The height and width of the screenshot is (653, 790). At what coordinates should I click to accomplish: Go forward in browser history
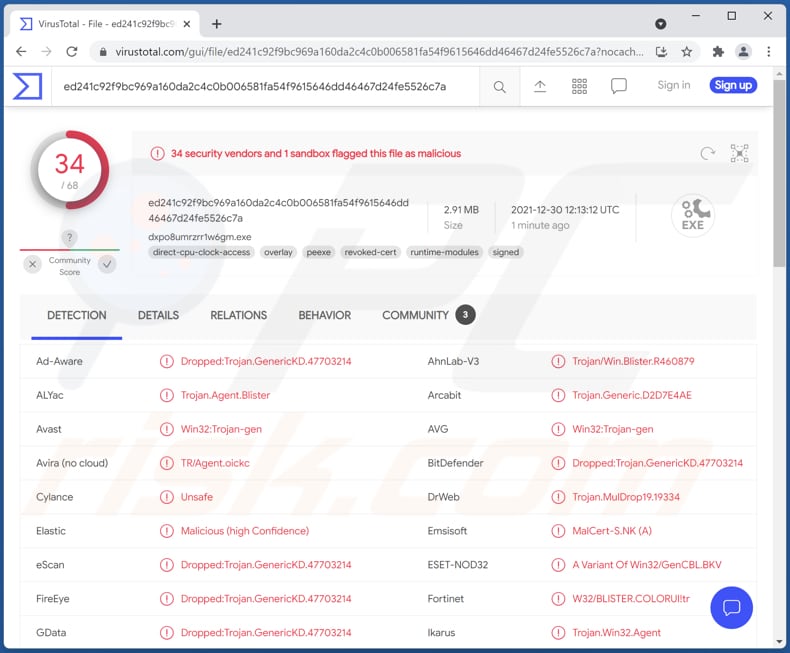click(46, 51)
